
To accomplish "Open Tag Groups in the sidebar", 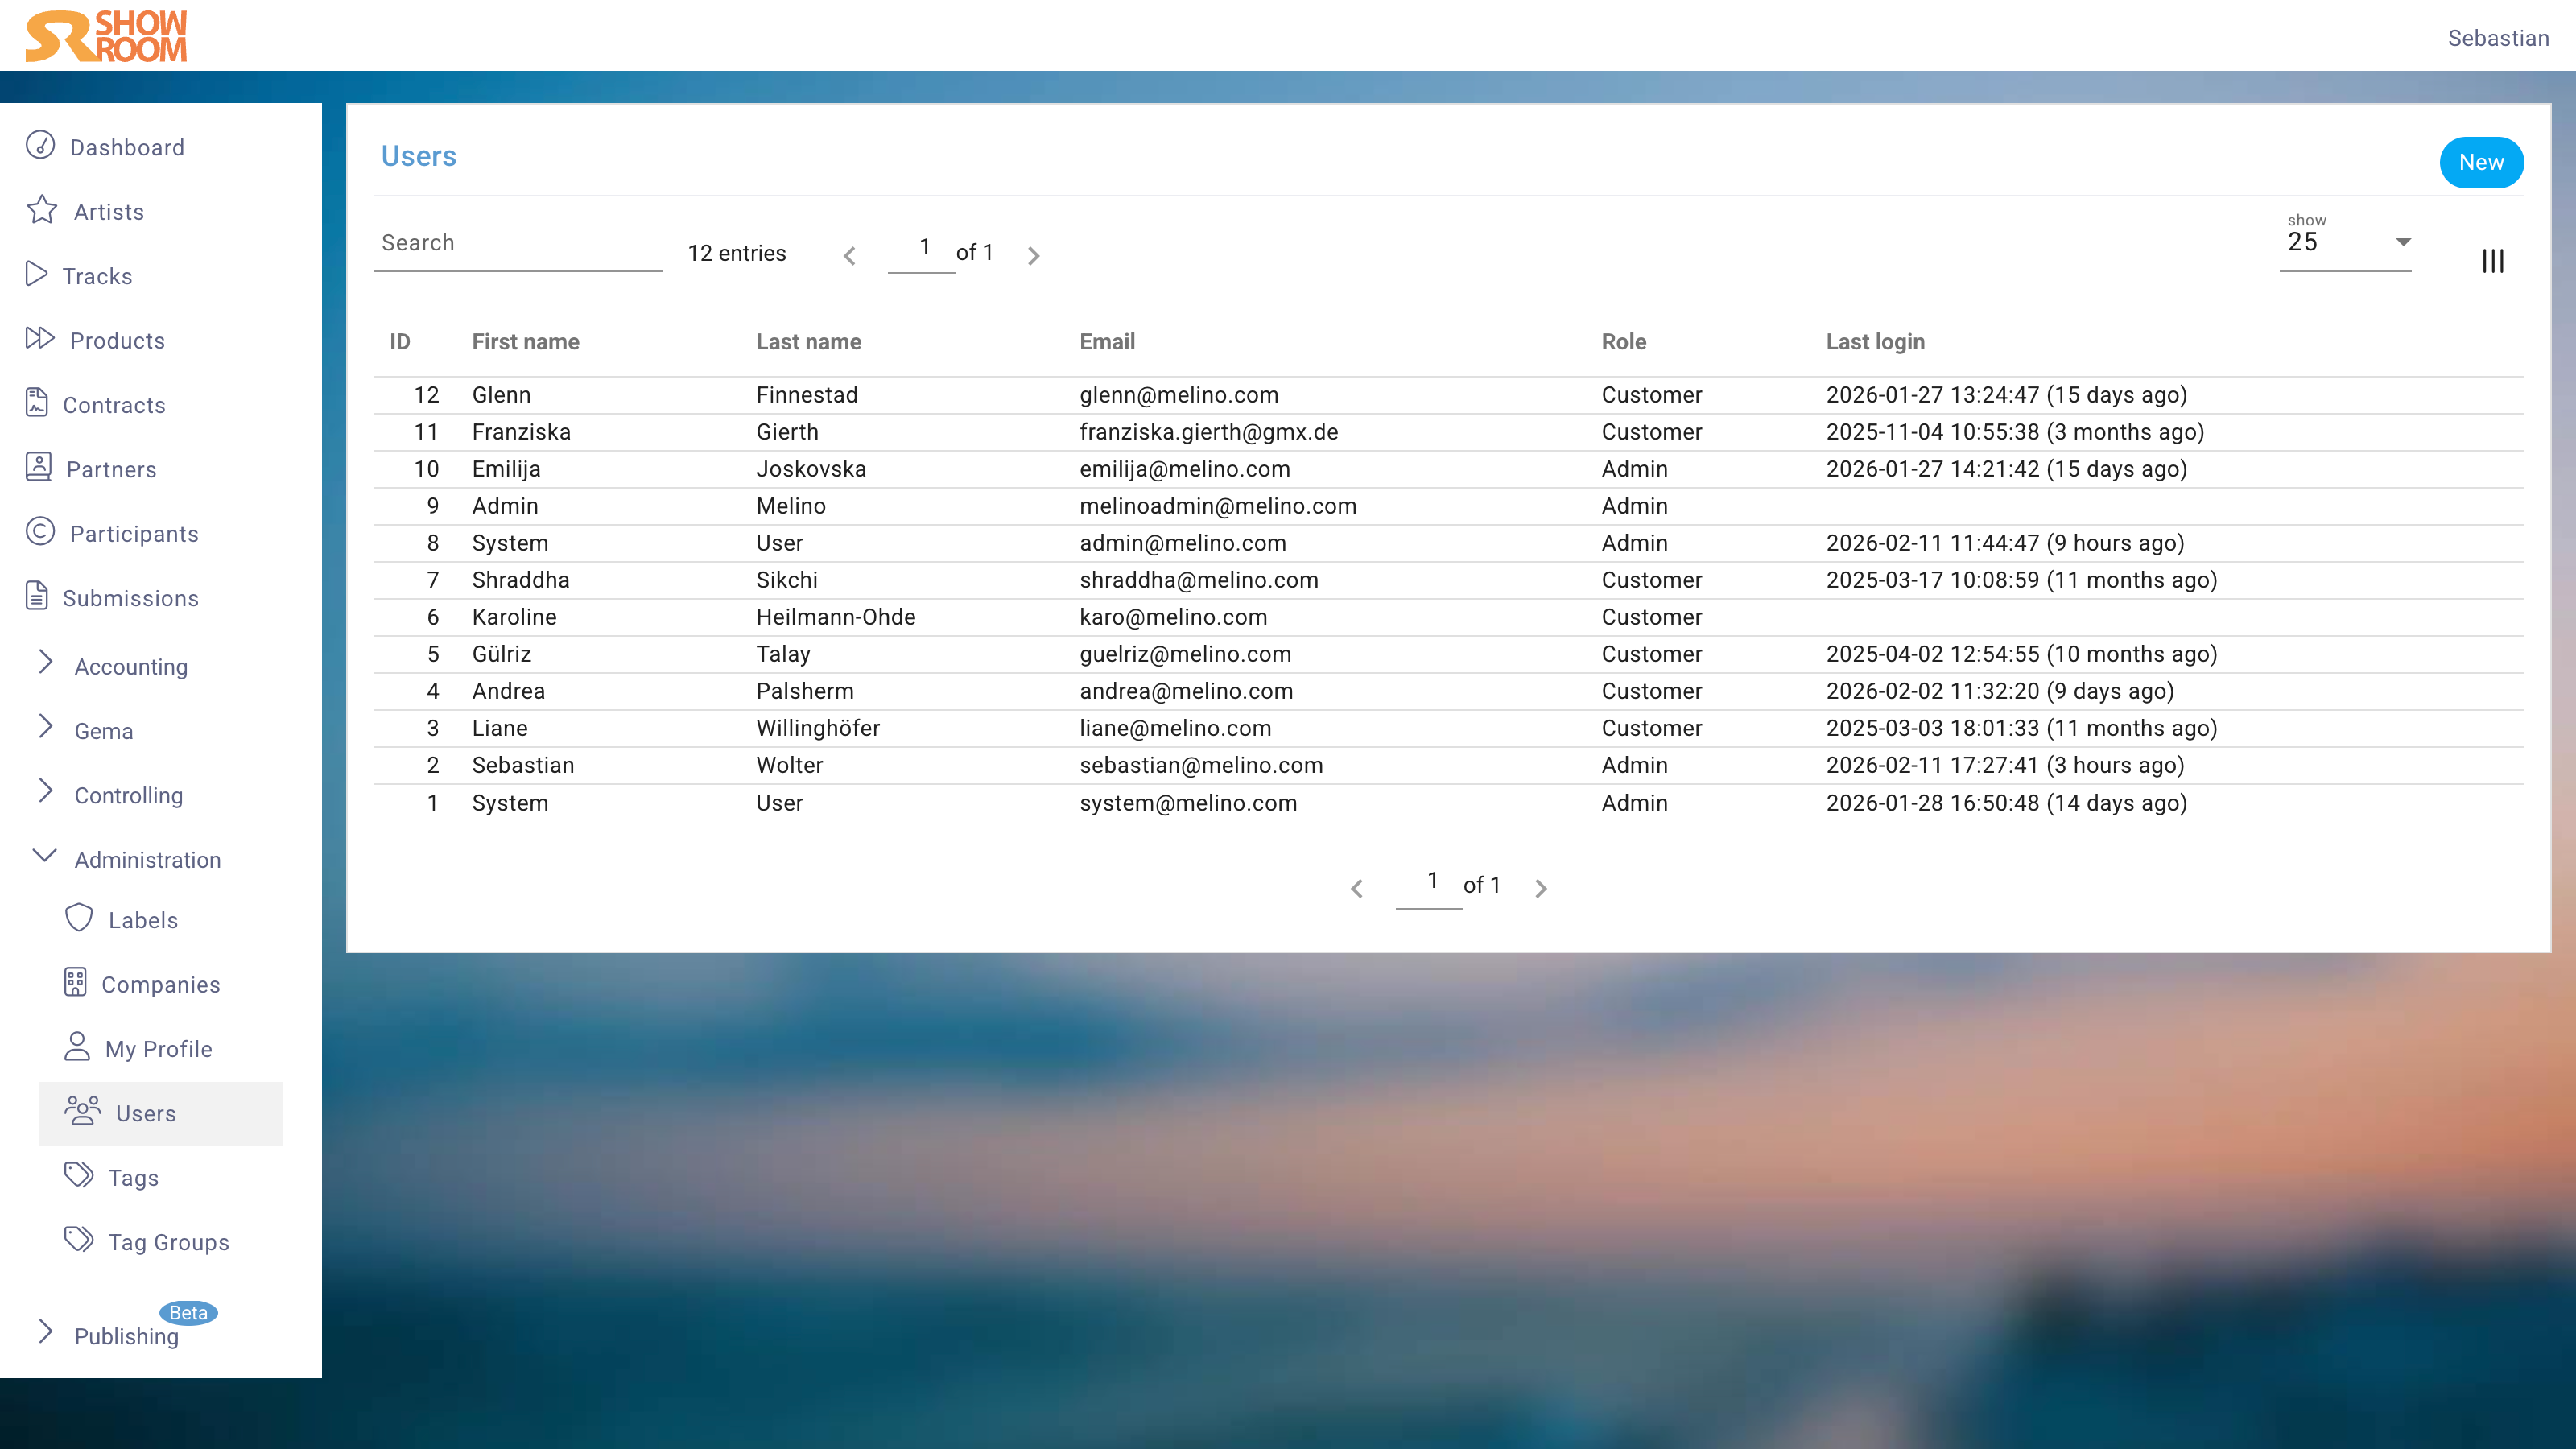I will click(x=168, y=1242).
